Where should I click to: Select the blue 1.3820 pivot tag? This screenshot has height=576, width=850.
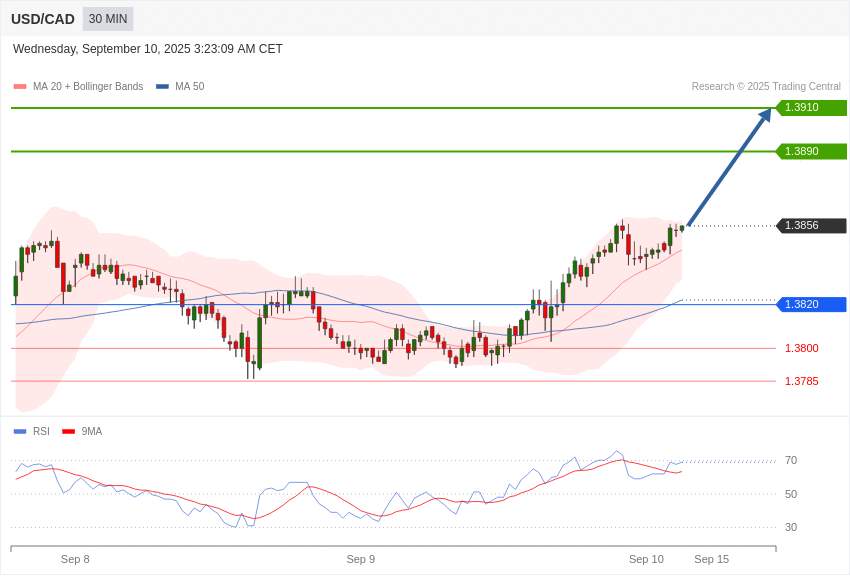(x=811, y=304)
